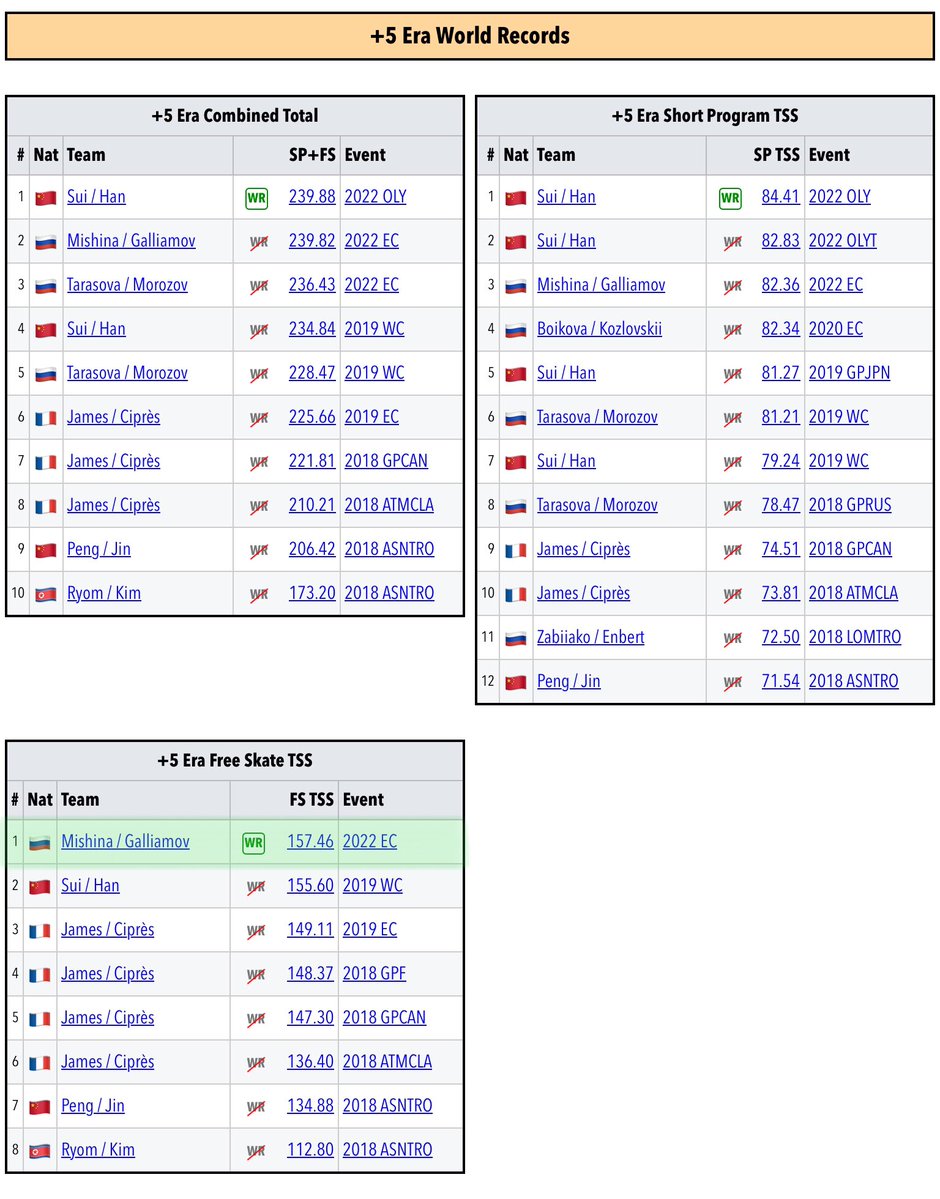940x1199 pixels.
Task: Open the 2018 GPRUS event link
Action: coord(851,505)
